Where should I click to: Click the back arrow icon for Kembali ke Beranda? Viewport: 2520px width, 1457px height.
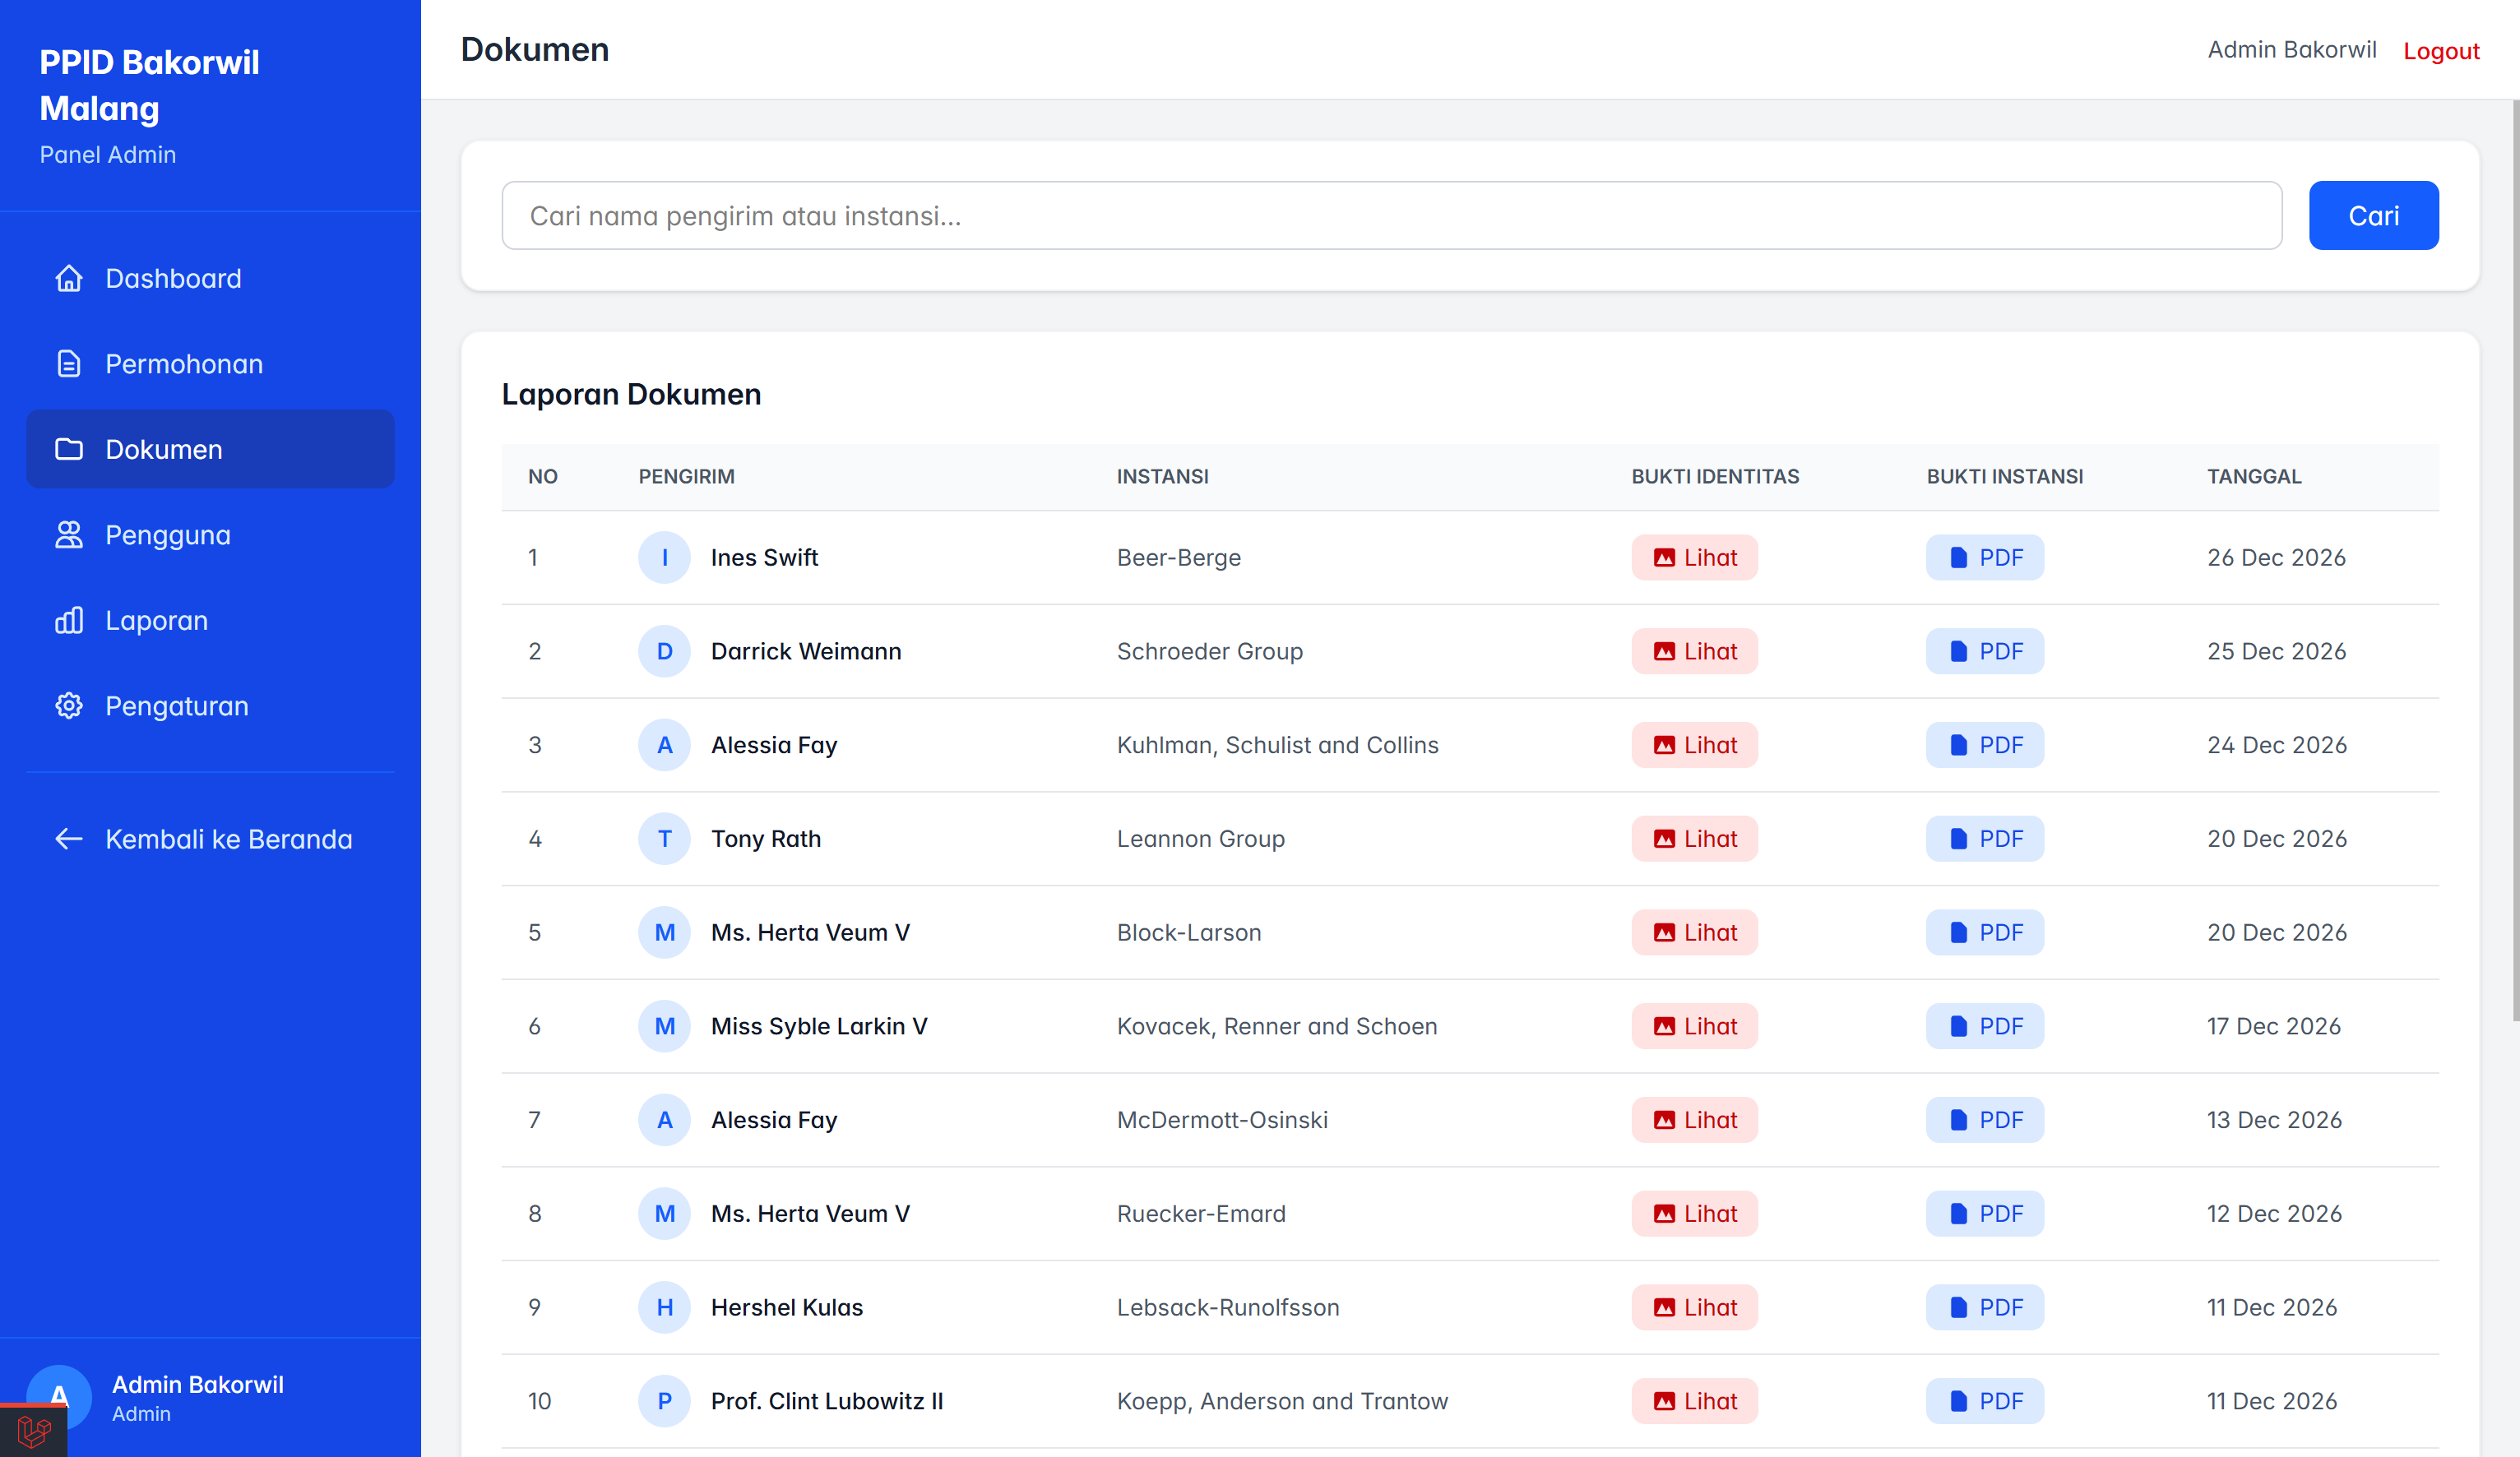[x=69, y=839]
